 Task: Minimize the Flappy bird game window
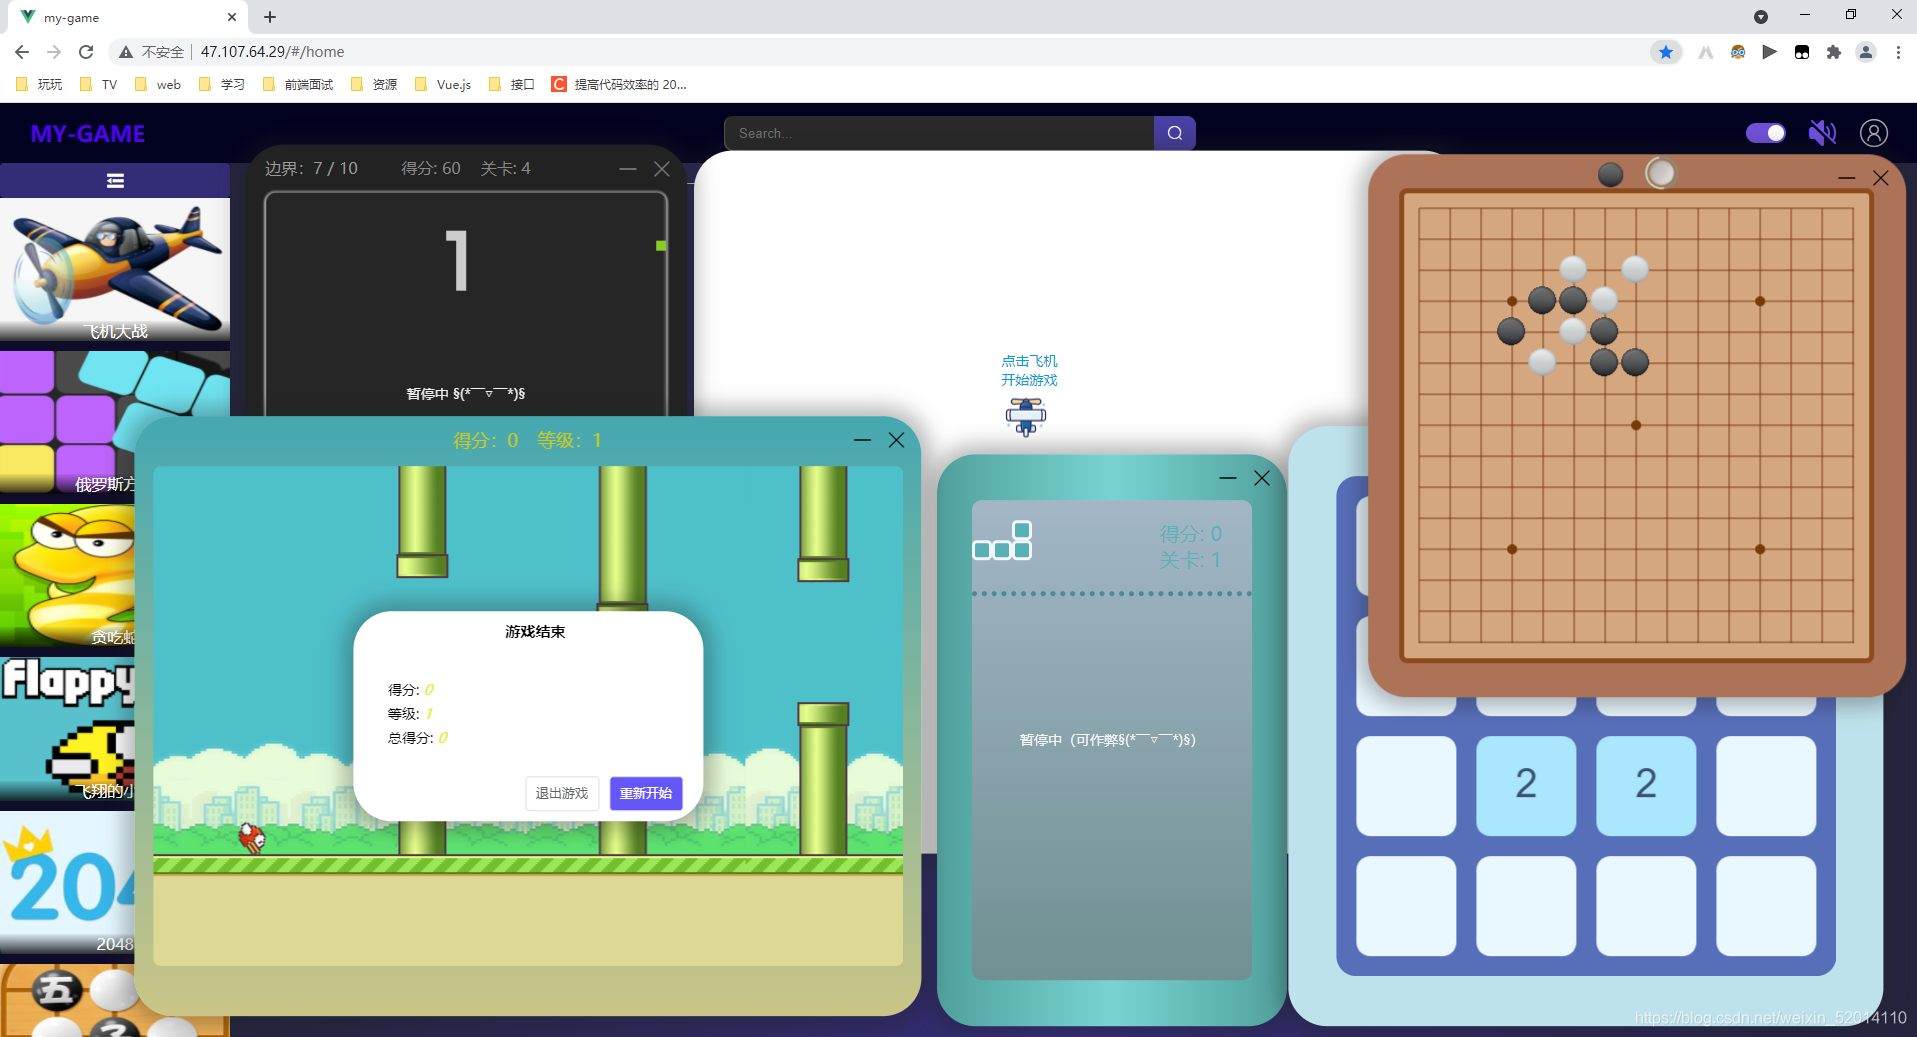862,440
